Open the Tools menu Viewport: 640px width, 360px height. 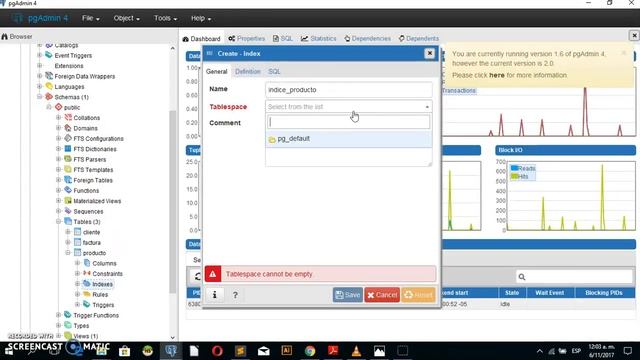(x=165, y=18)
